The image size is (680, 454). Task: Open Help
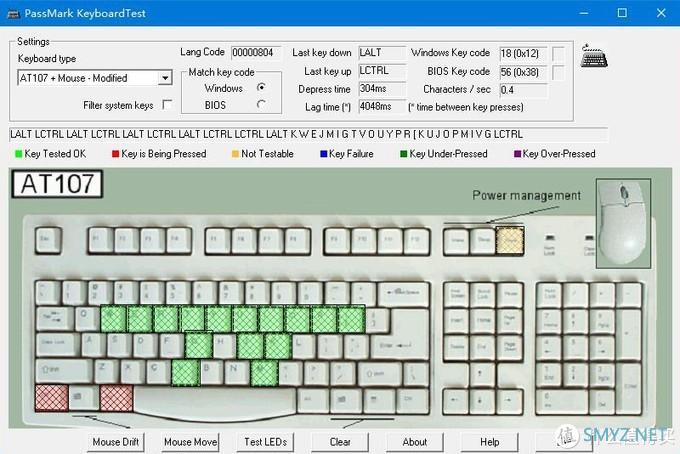point(489,442)
